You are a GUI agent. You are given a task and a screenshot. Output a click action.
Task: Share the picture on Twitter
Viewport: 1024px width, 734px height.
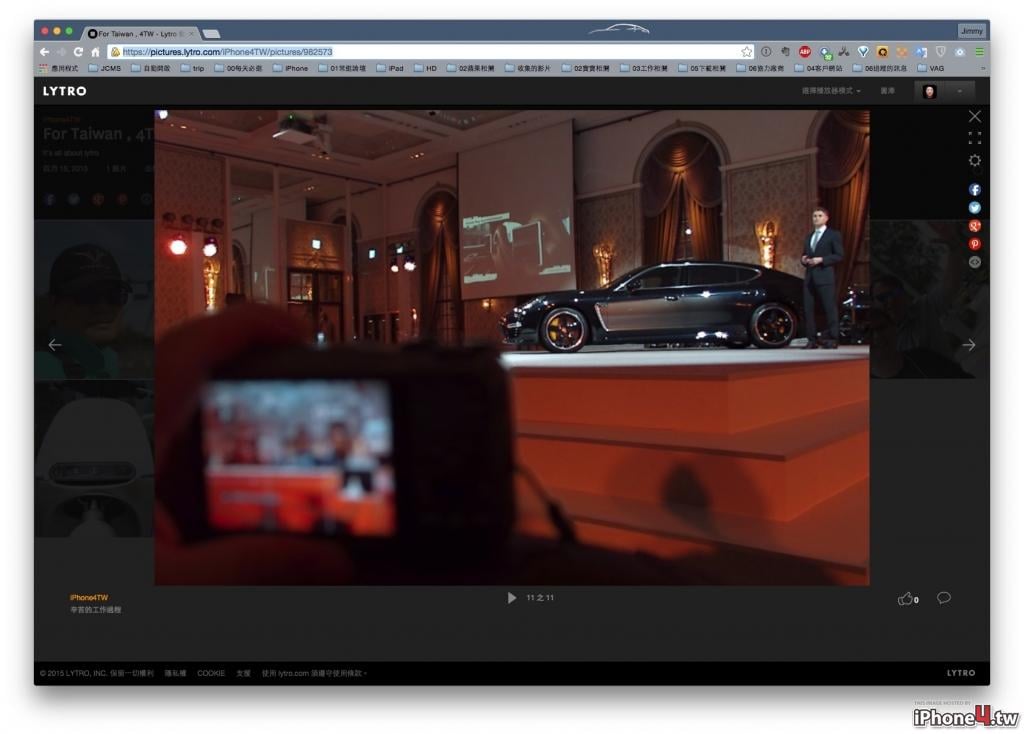click(974, 208)
